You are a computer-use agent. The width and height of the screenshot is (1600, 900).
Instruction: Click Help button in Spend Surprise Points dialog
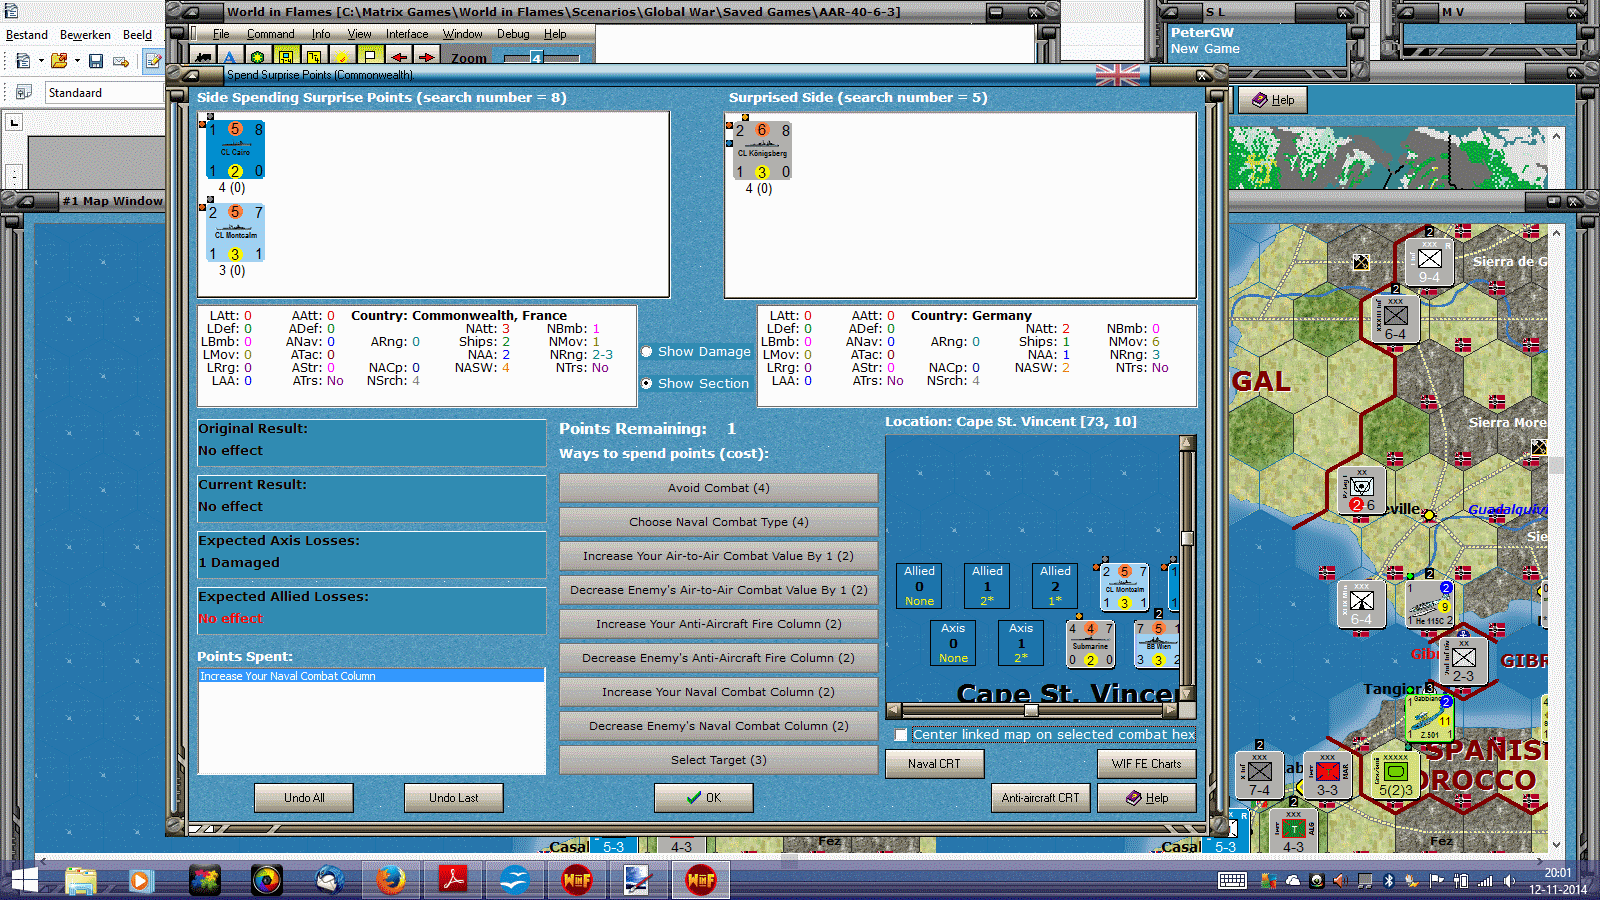1147,798
